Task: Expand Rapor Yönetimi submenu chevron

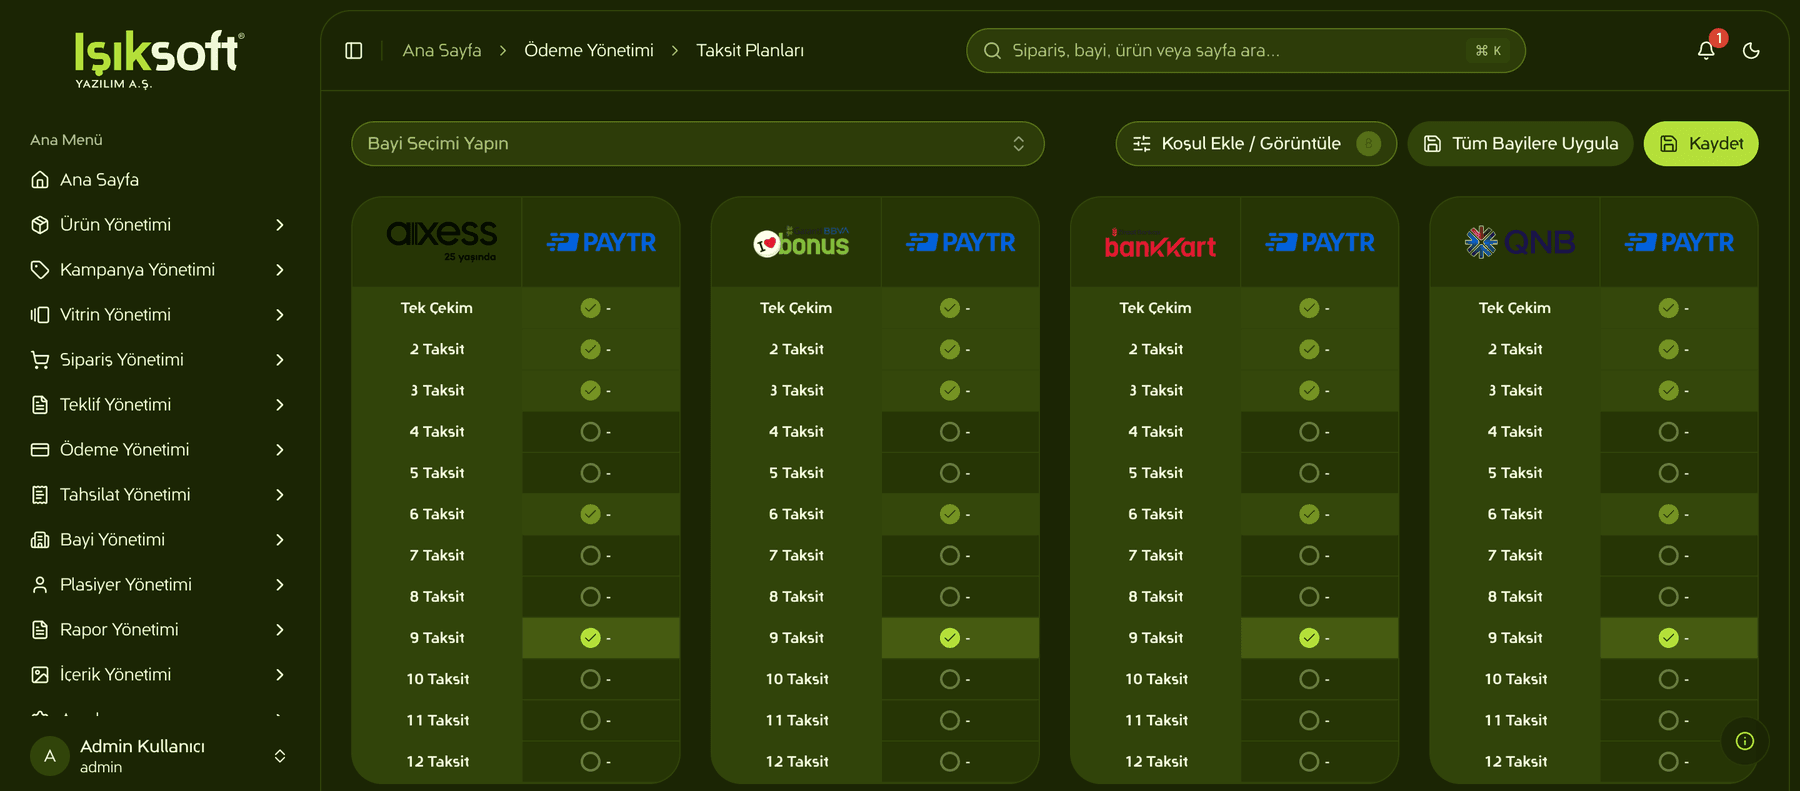Action: 280,630
